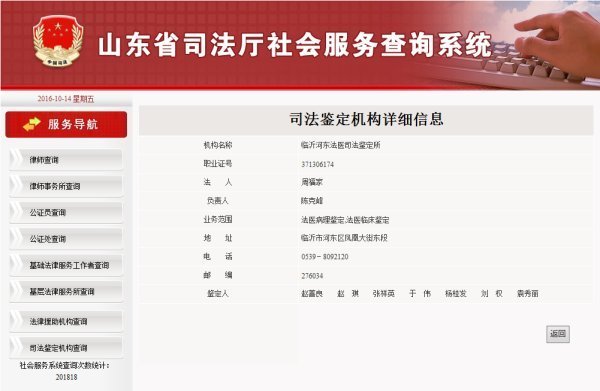The height and width of the screenshot is (391, 600).
Task: Open the 基层法律服务所查询 entry
Action: (66, 292)
